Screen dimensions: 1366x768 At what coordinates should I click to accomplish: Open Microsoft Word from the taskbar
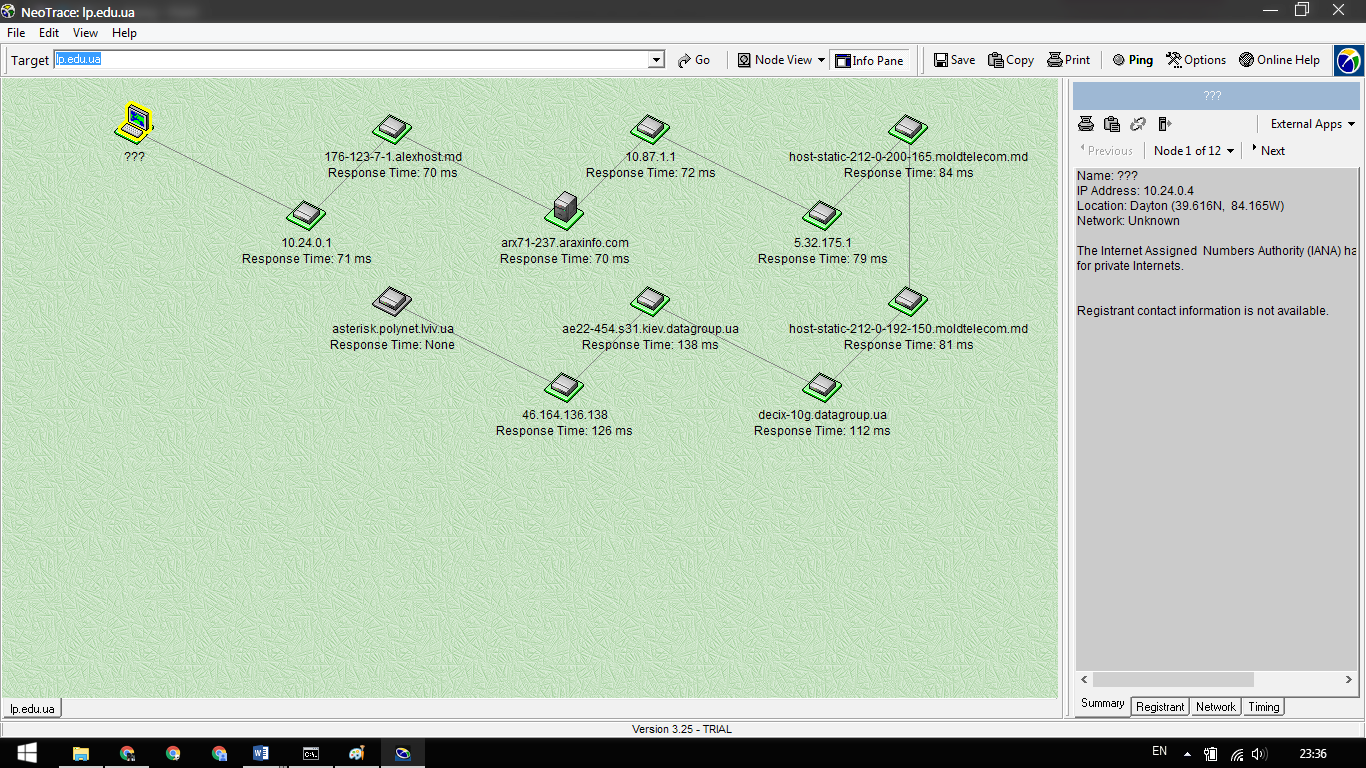261,753
